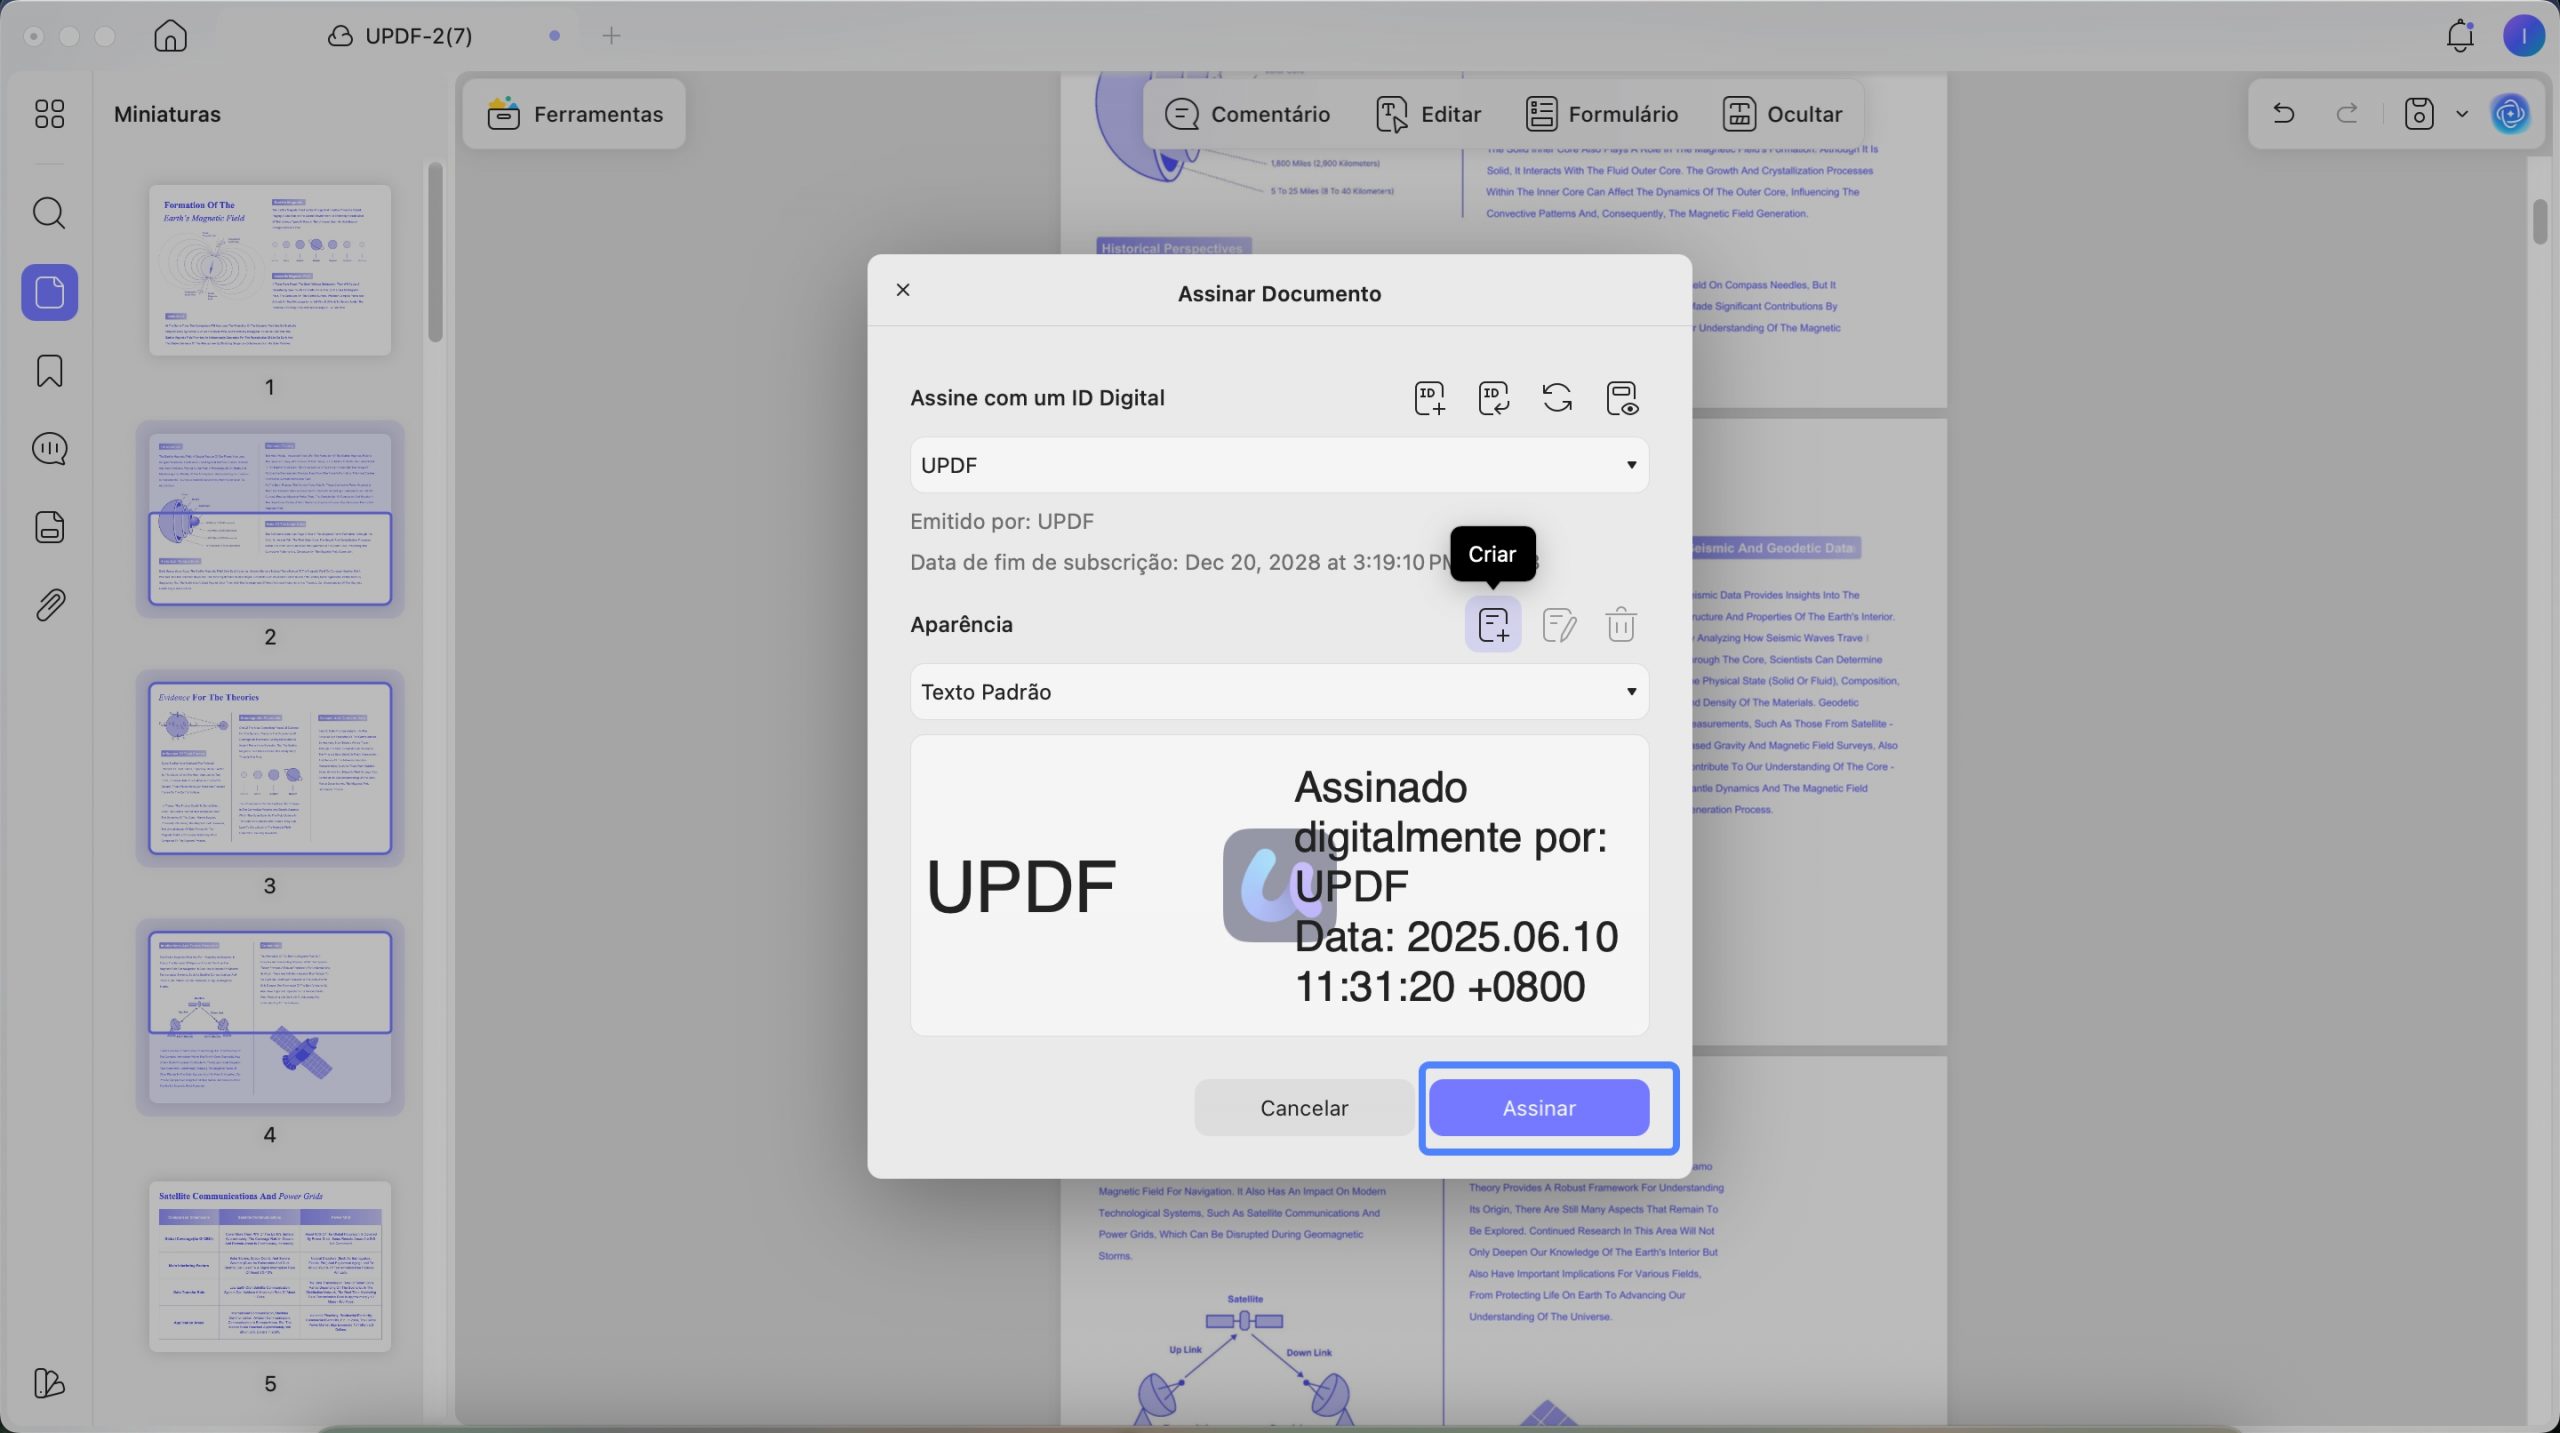Click the Miniaturas panel title

pyautogui.click(x=167, y=114)
